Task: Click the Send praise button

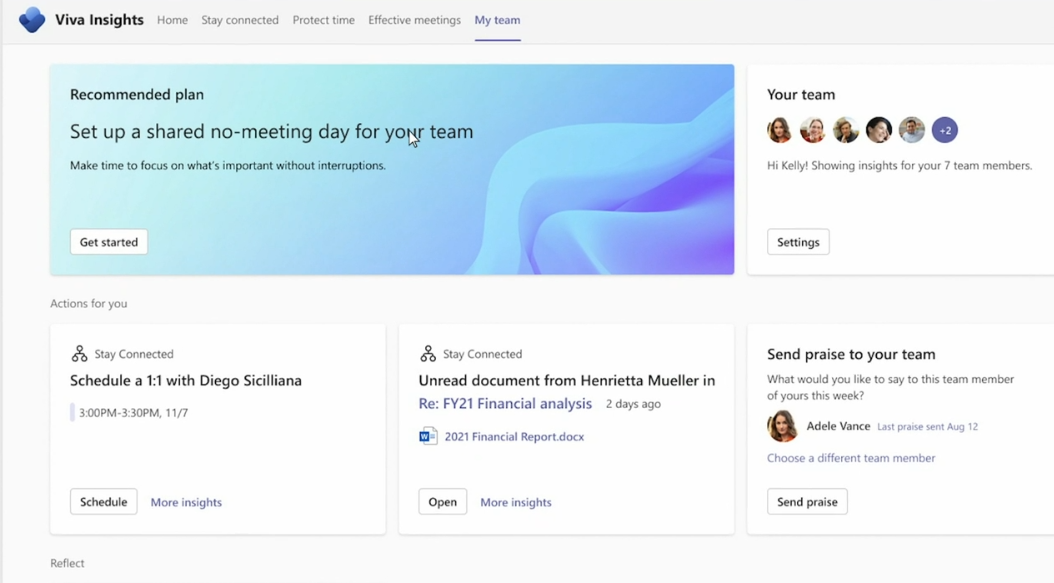Action: tap(807, 502)
